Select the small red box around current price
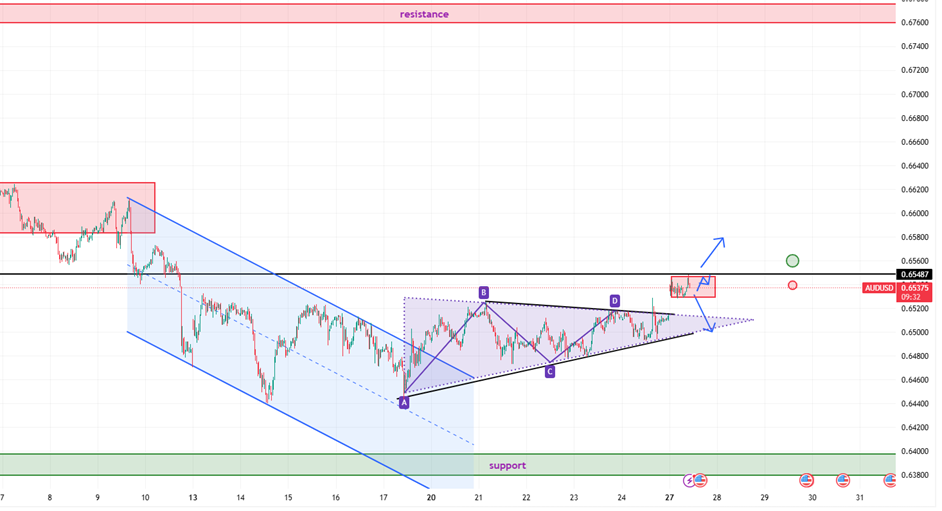The width and height of the screenshot is (942, 511). 692,286
